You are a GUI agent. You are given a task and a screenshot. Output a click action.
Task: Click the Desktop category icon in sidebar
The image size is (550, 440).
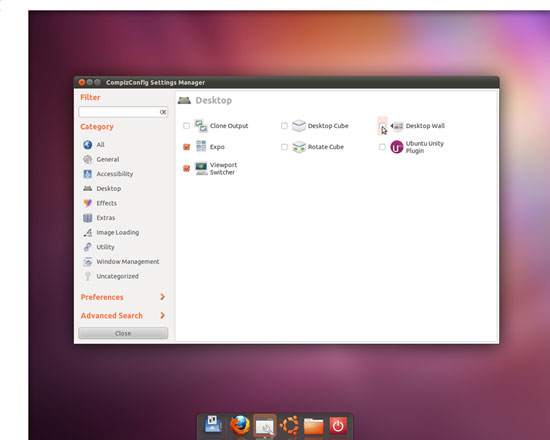coord(88,188)
